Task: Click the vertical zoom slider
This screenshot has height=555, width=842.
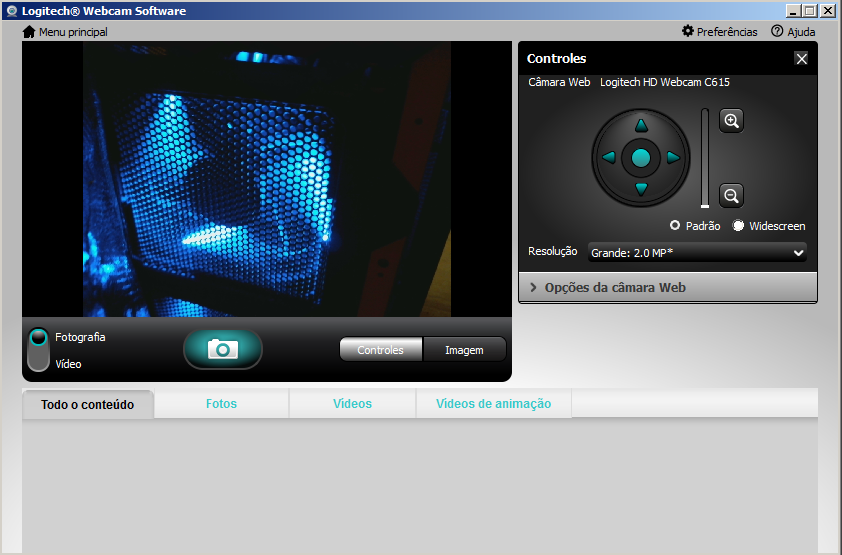Action: [704, 158]
